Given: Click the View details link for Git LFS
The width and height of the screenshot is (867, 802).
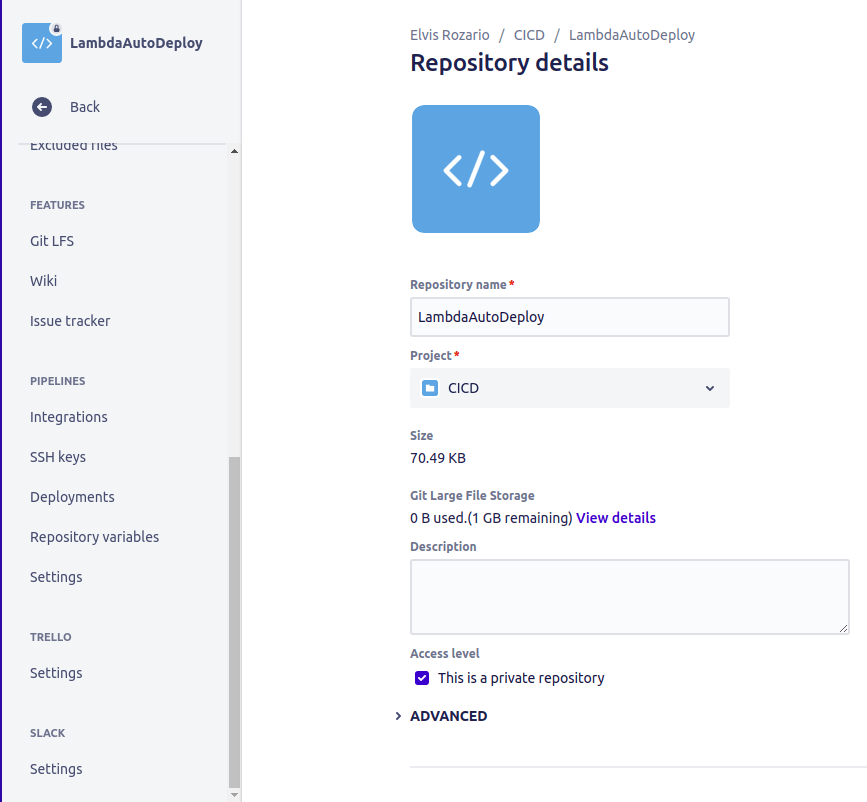Looking at the screenshot, I should [615, 518].
